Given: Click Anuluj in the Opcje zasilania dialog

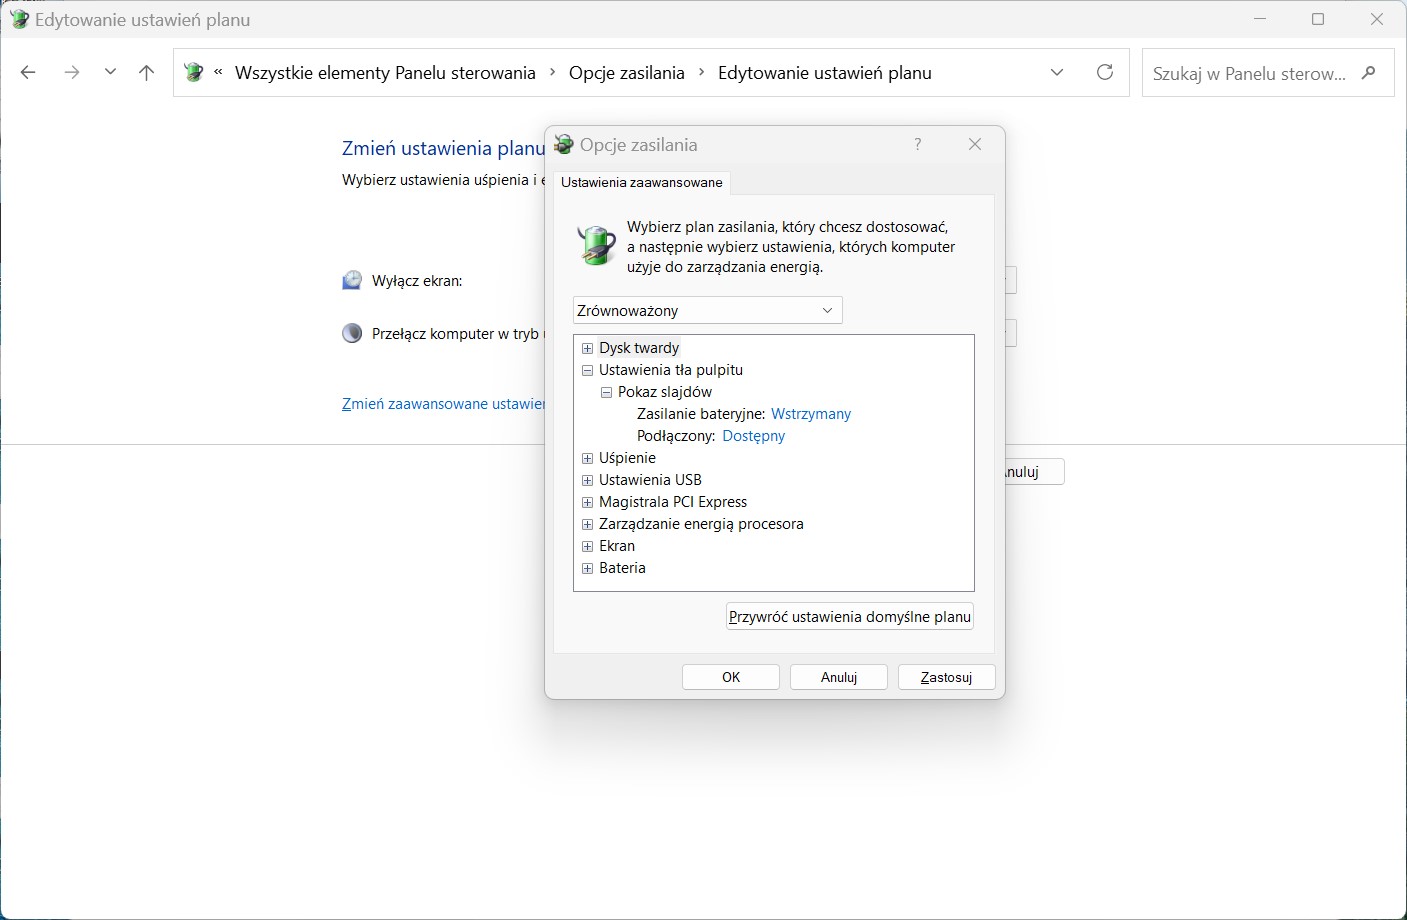Looking at the screenshot, I should coord(839,677).
